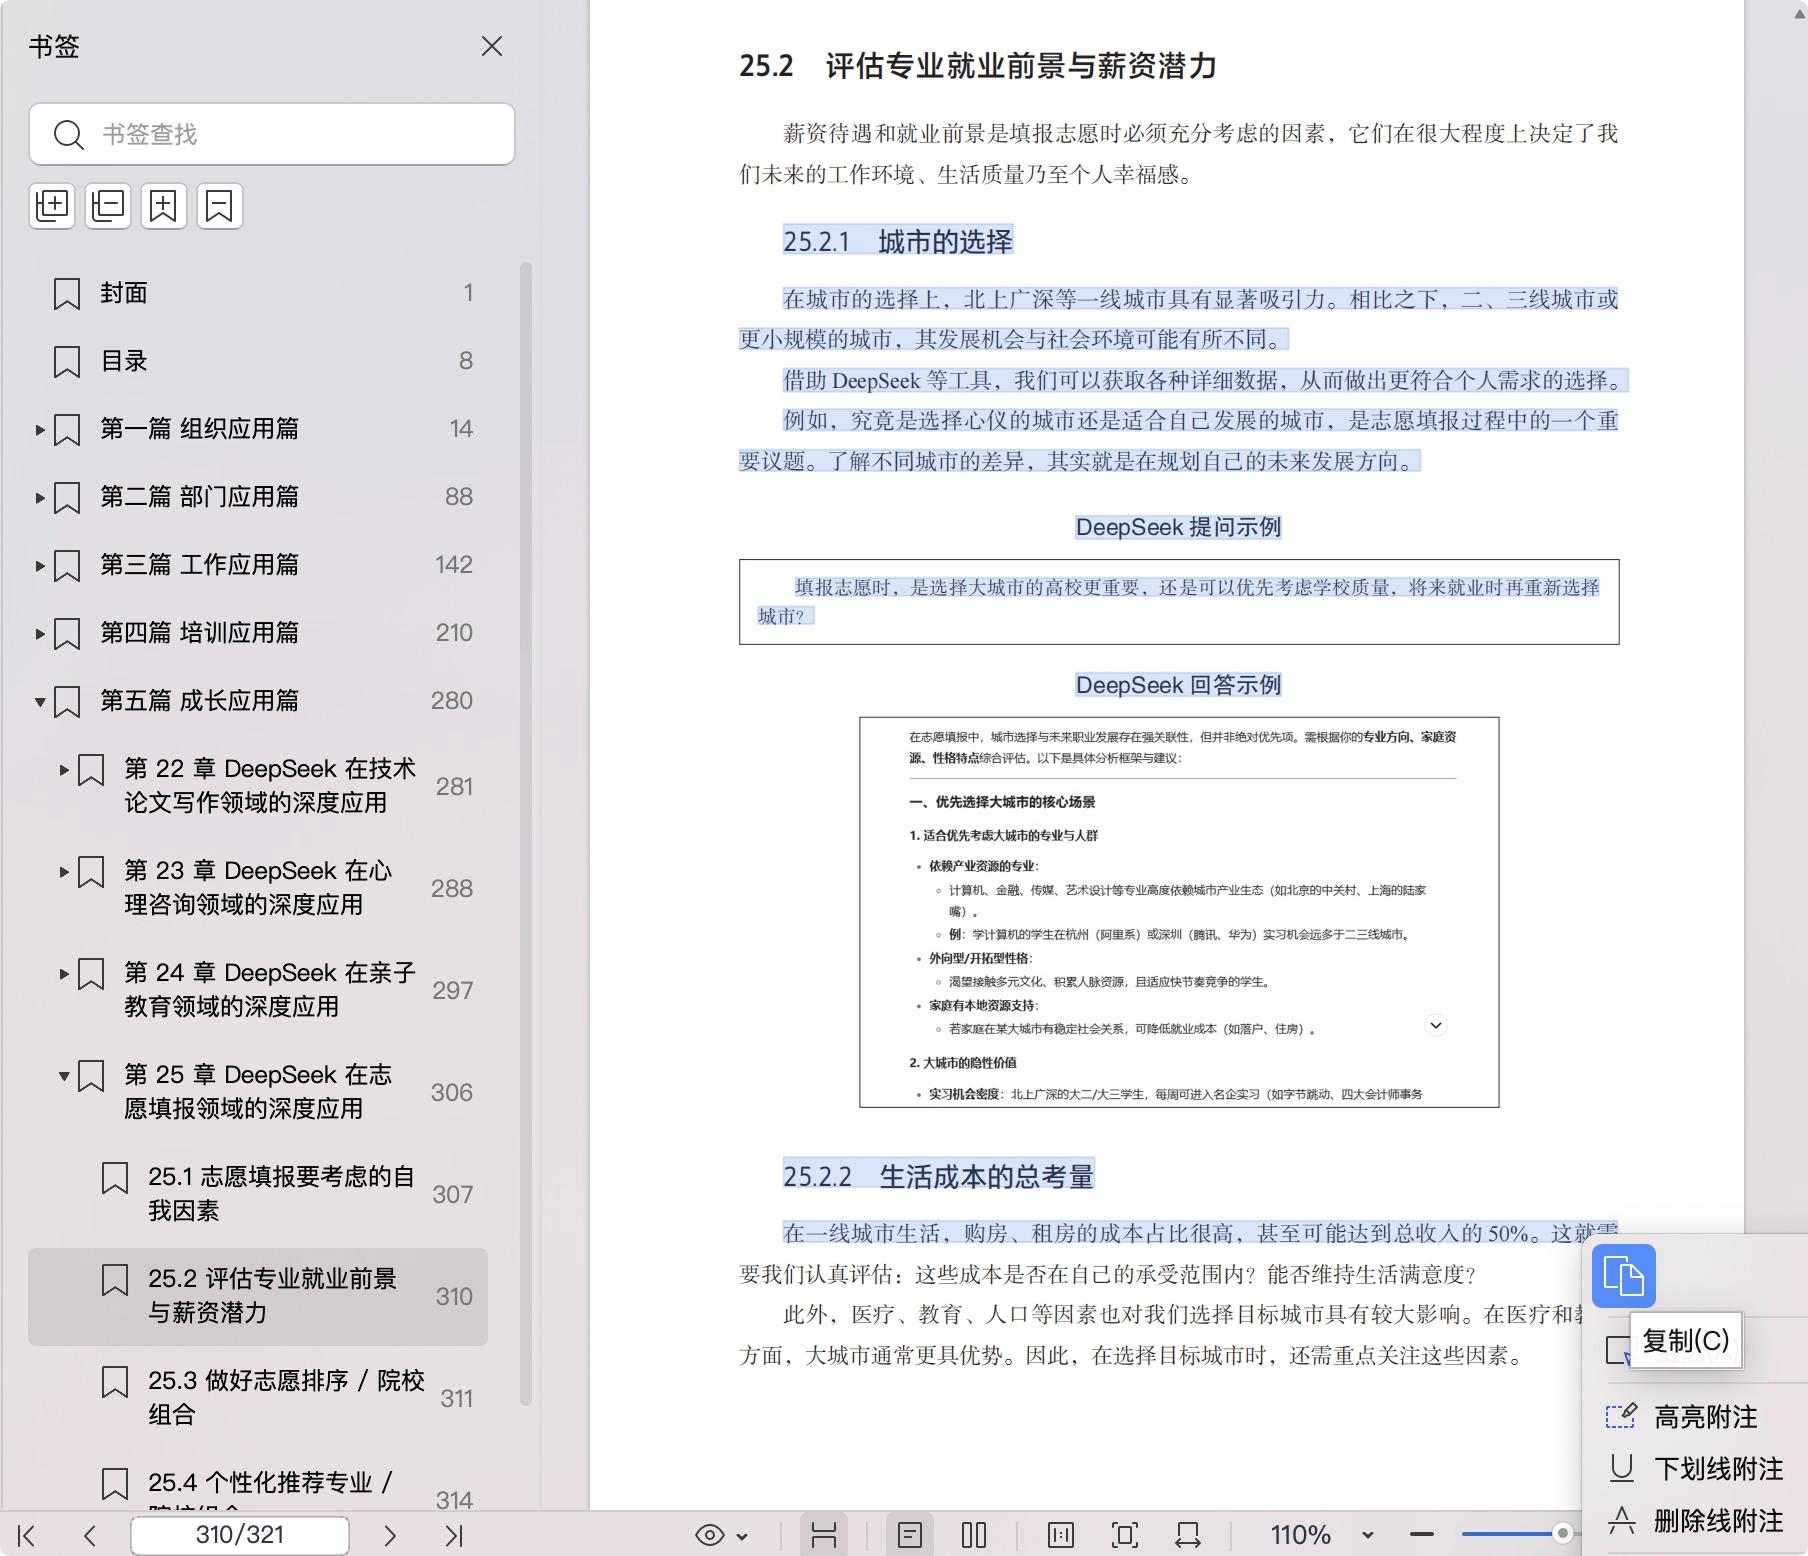This screenshot has height=1556, width=1808.
Task: Collapse 第五篇 成长应用篇 bookmark
Action: 40,702
